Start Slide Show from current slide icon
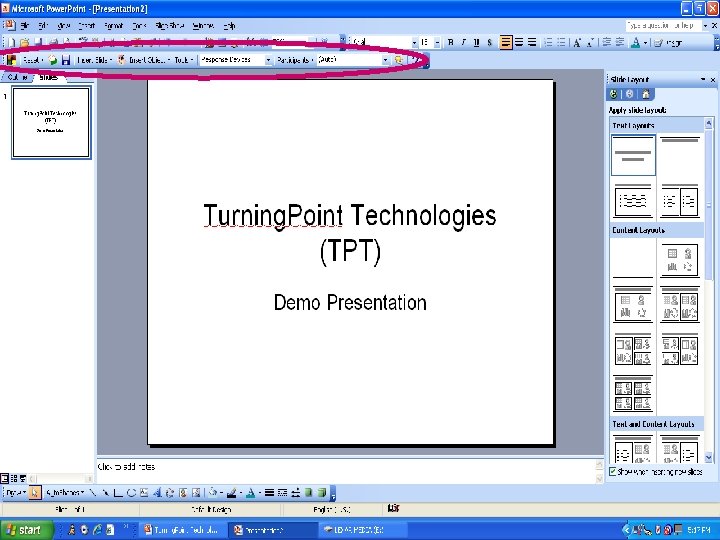The height and width of the screenshot is (540, 720). [x=22, y=478]
